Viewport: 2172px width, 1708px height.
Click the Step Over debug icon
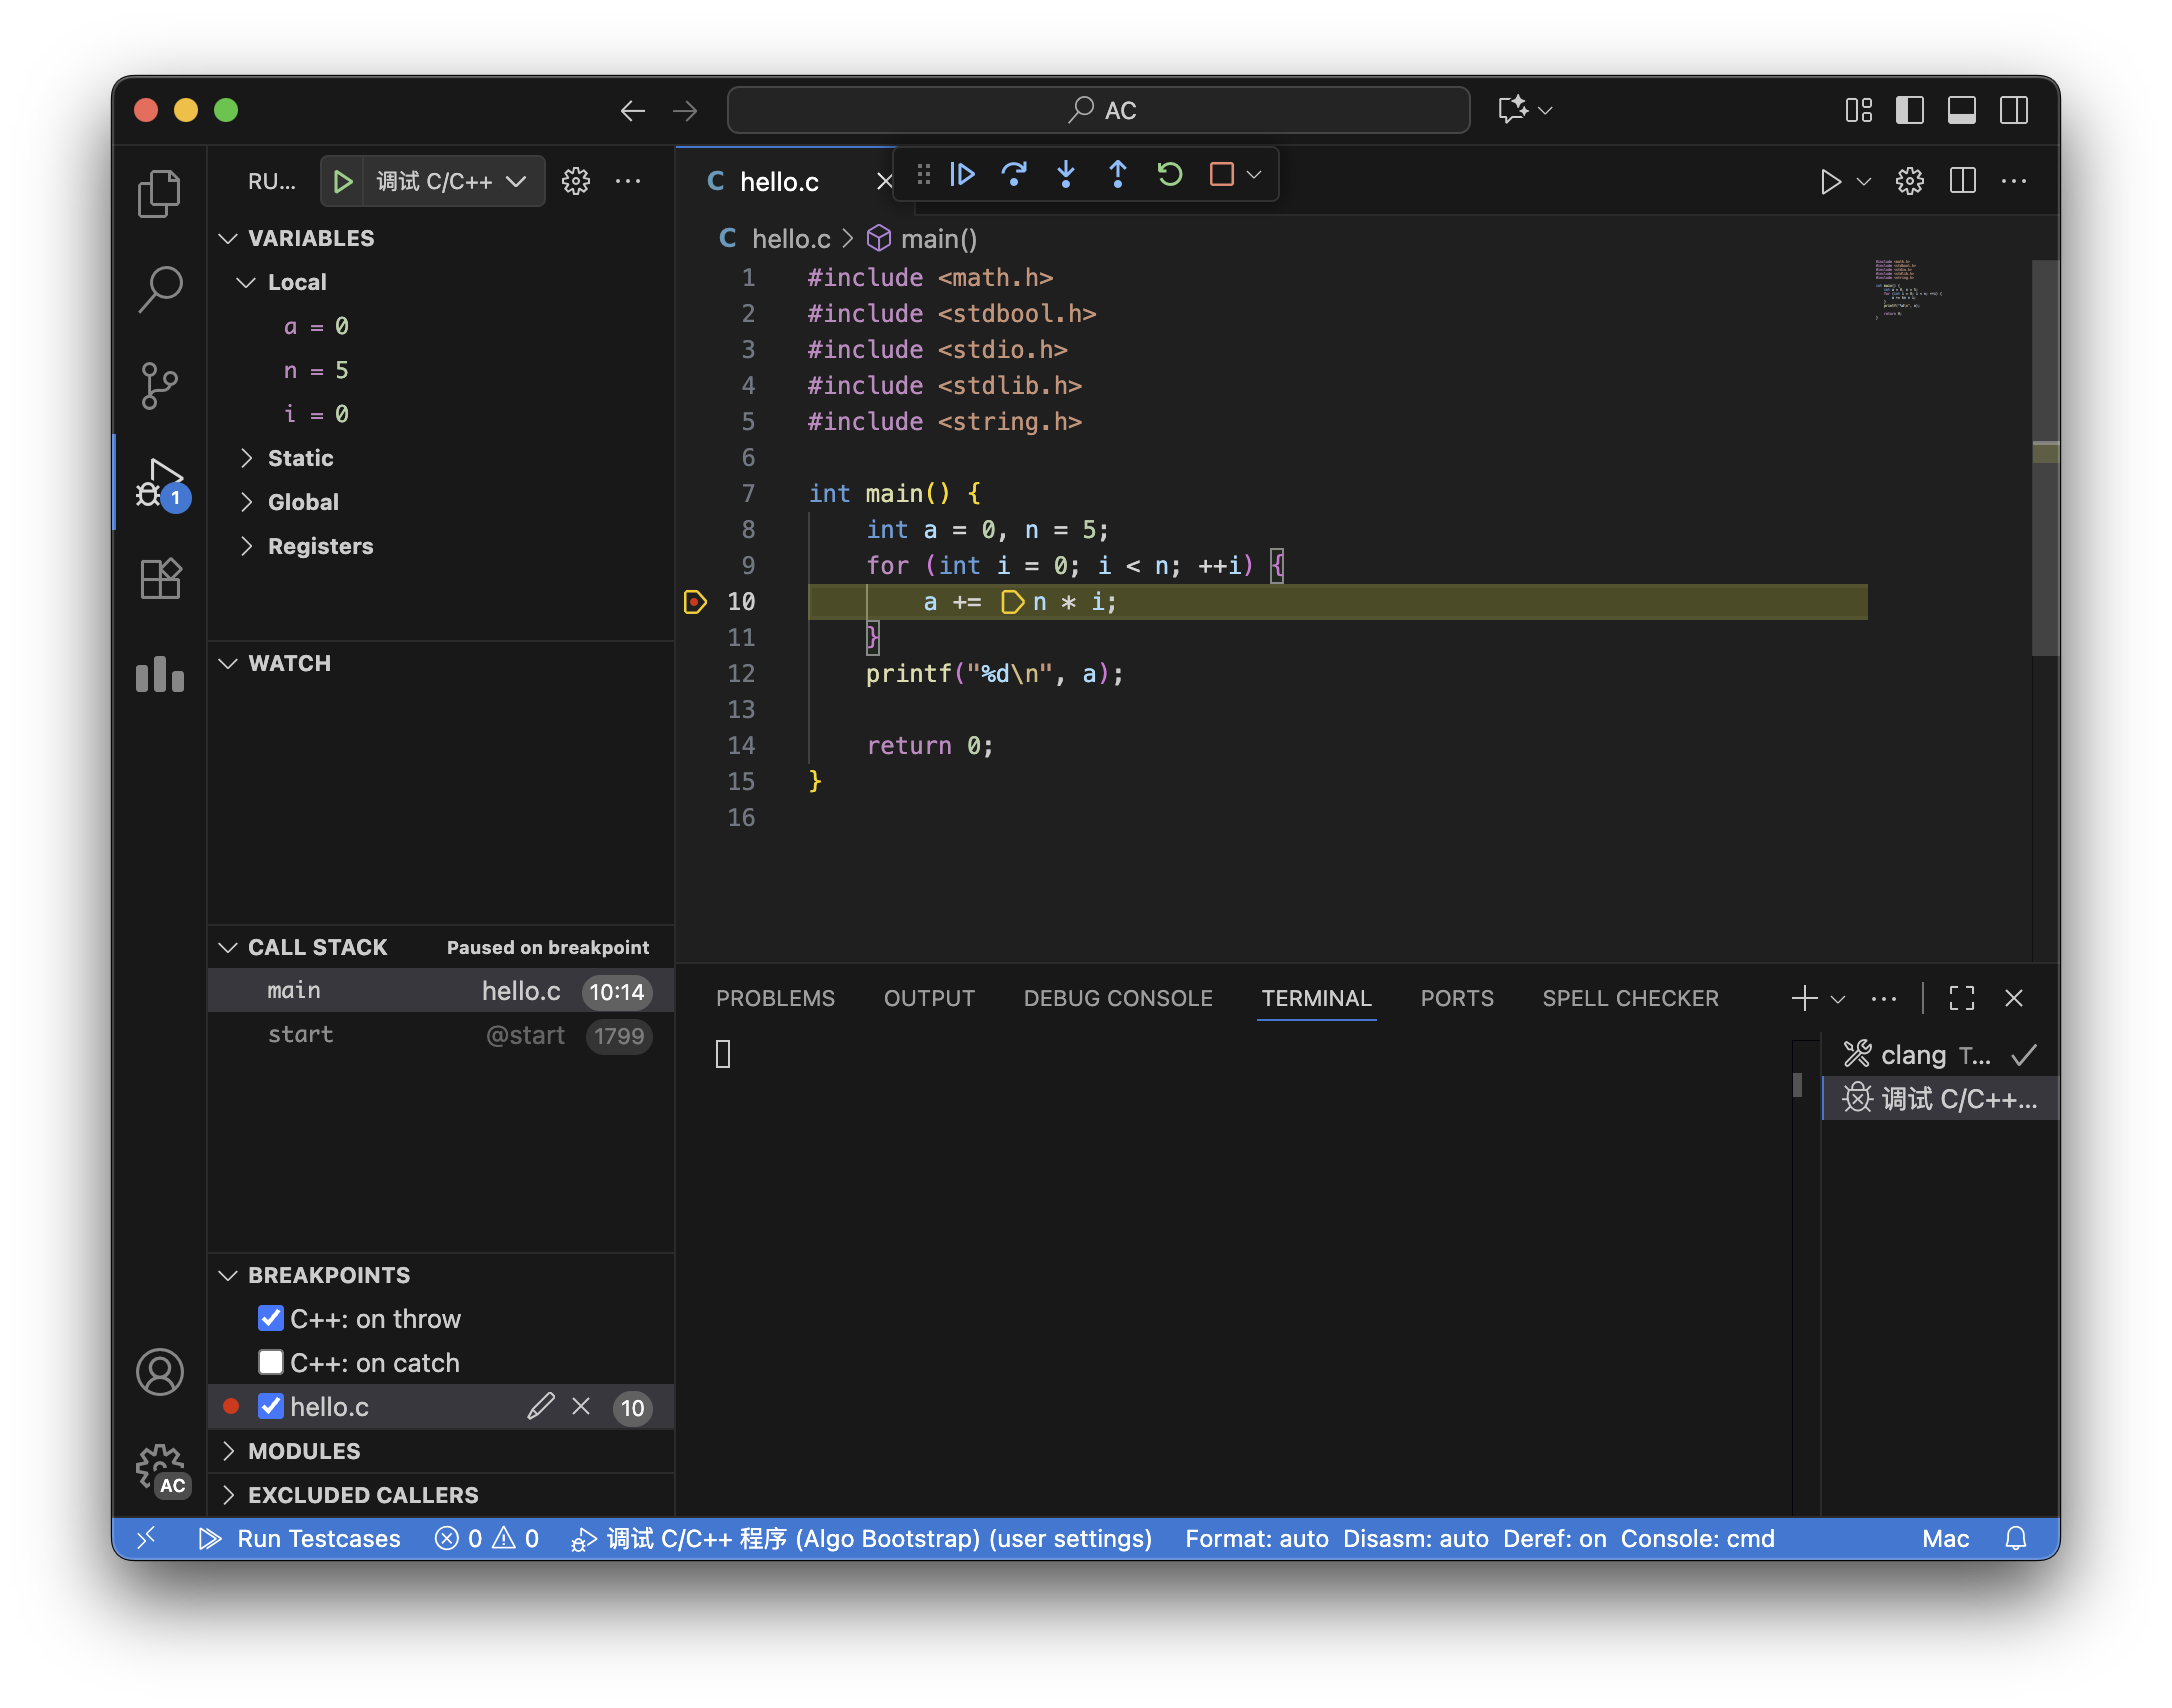click(1014, 175)
